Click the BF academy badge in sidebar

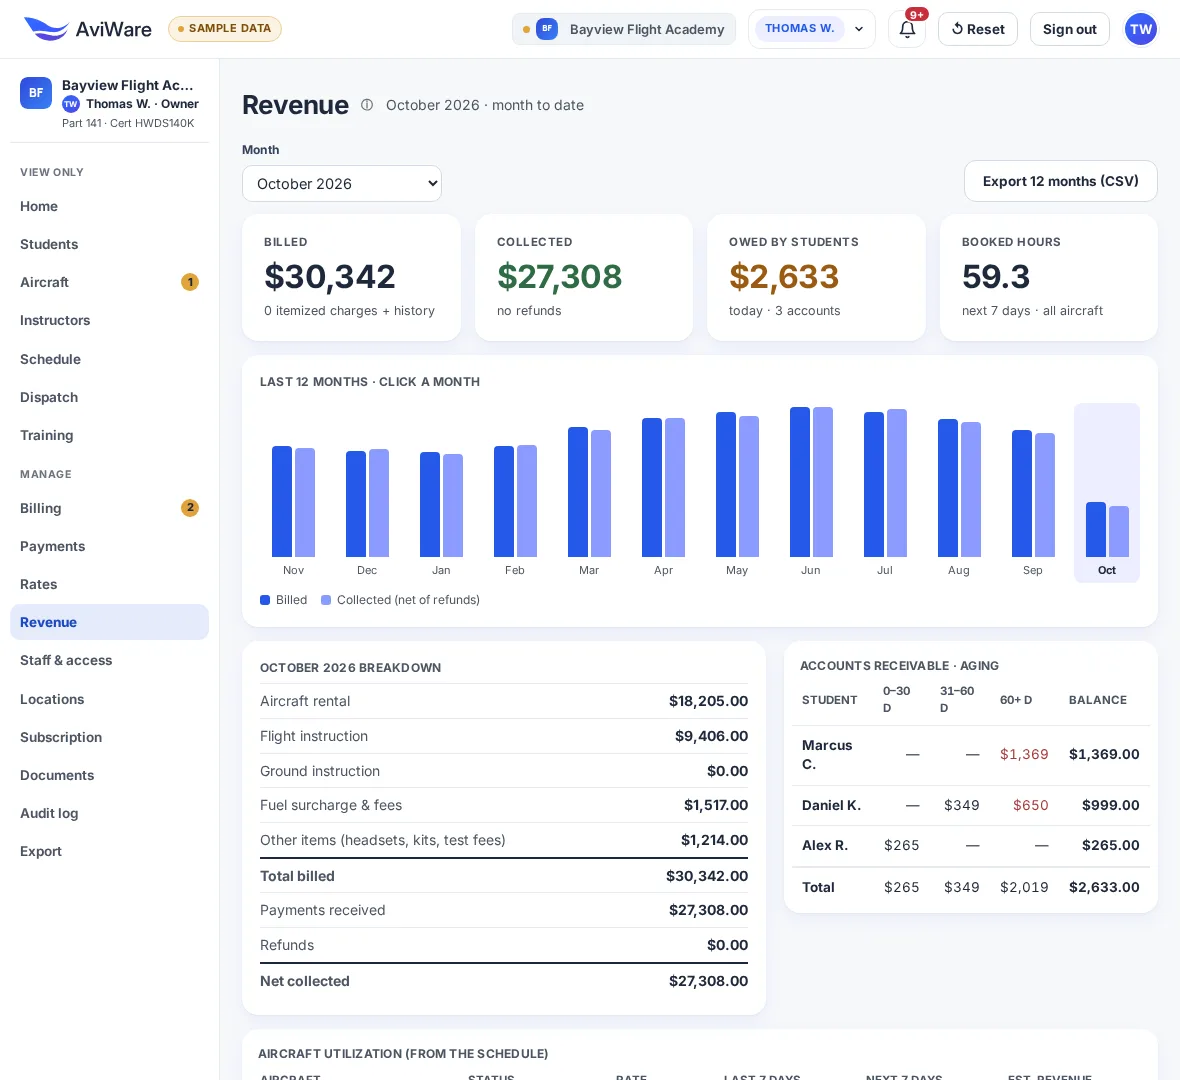[35, 93]
